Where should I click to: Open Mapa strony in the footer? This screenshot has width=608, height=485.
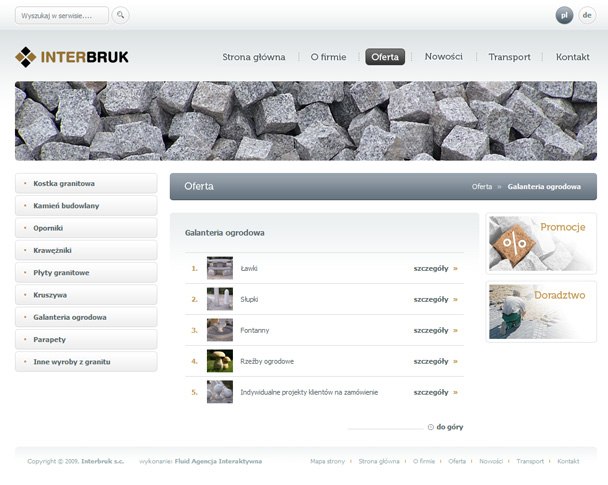(327, 461)
